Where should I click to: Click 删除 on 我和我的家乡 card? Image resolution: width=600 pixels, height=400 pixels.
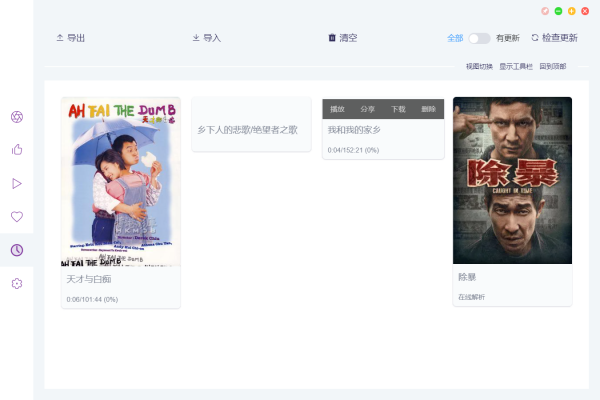tap(429, 109)
